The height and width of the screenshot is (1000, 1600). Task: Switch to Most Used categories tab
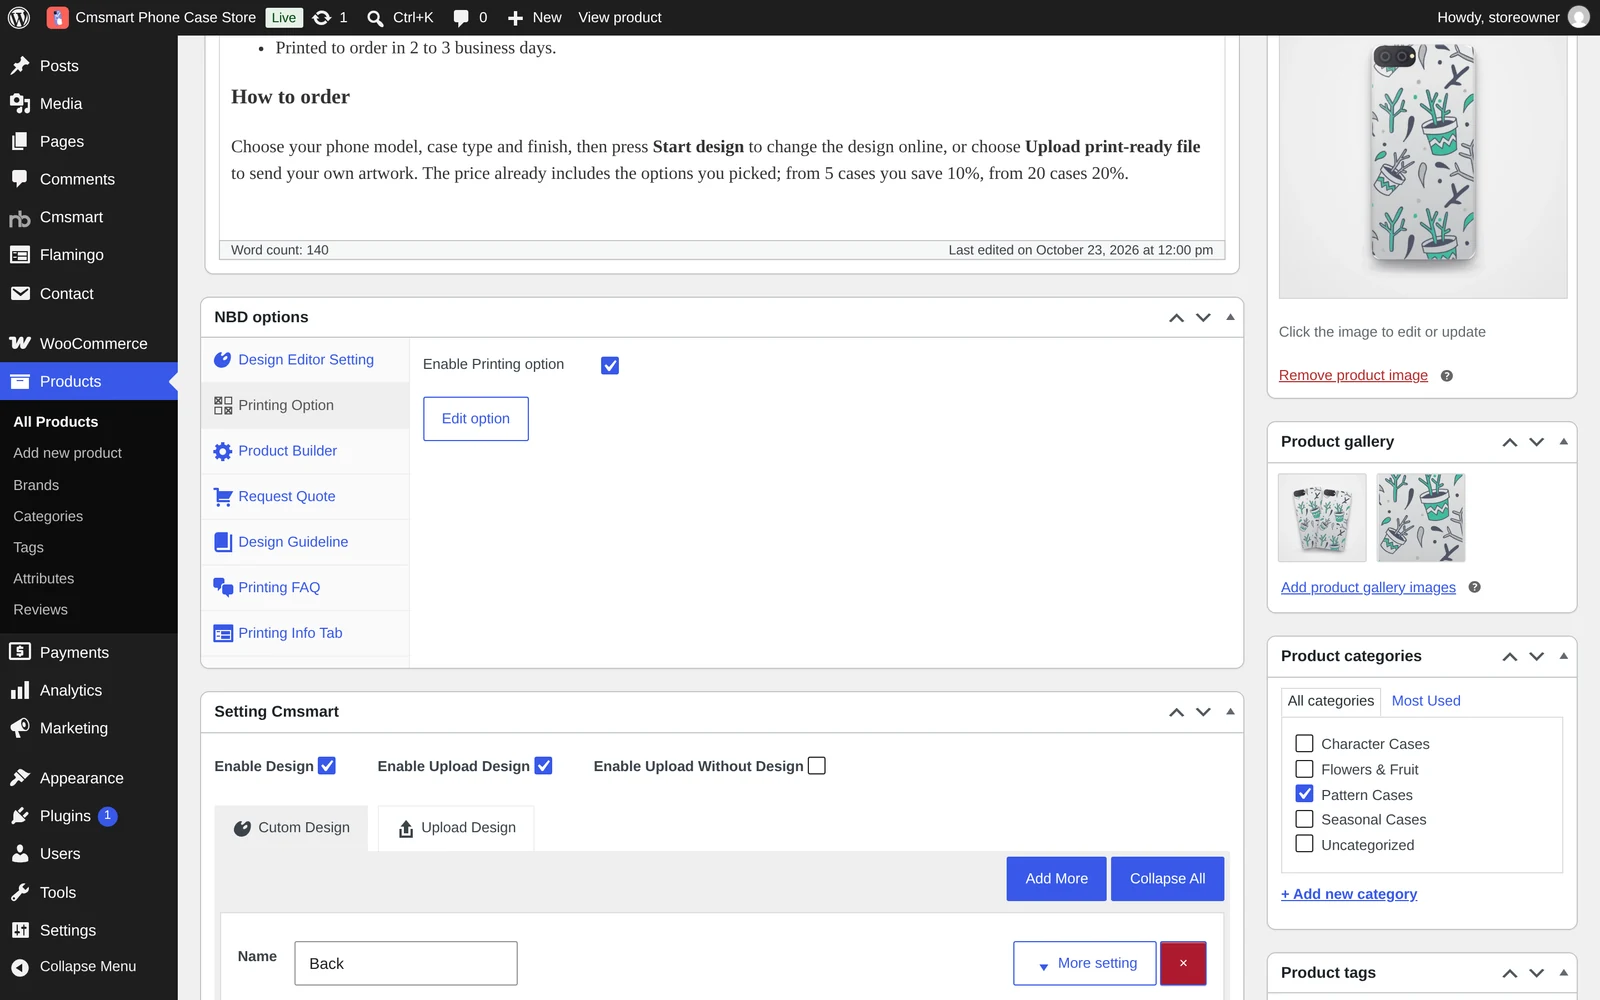coord(1426,701)
